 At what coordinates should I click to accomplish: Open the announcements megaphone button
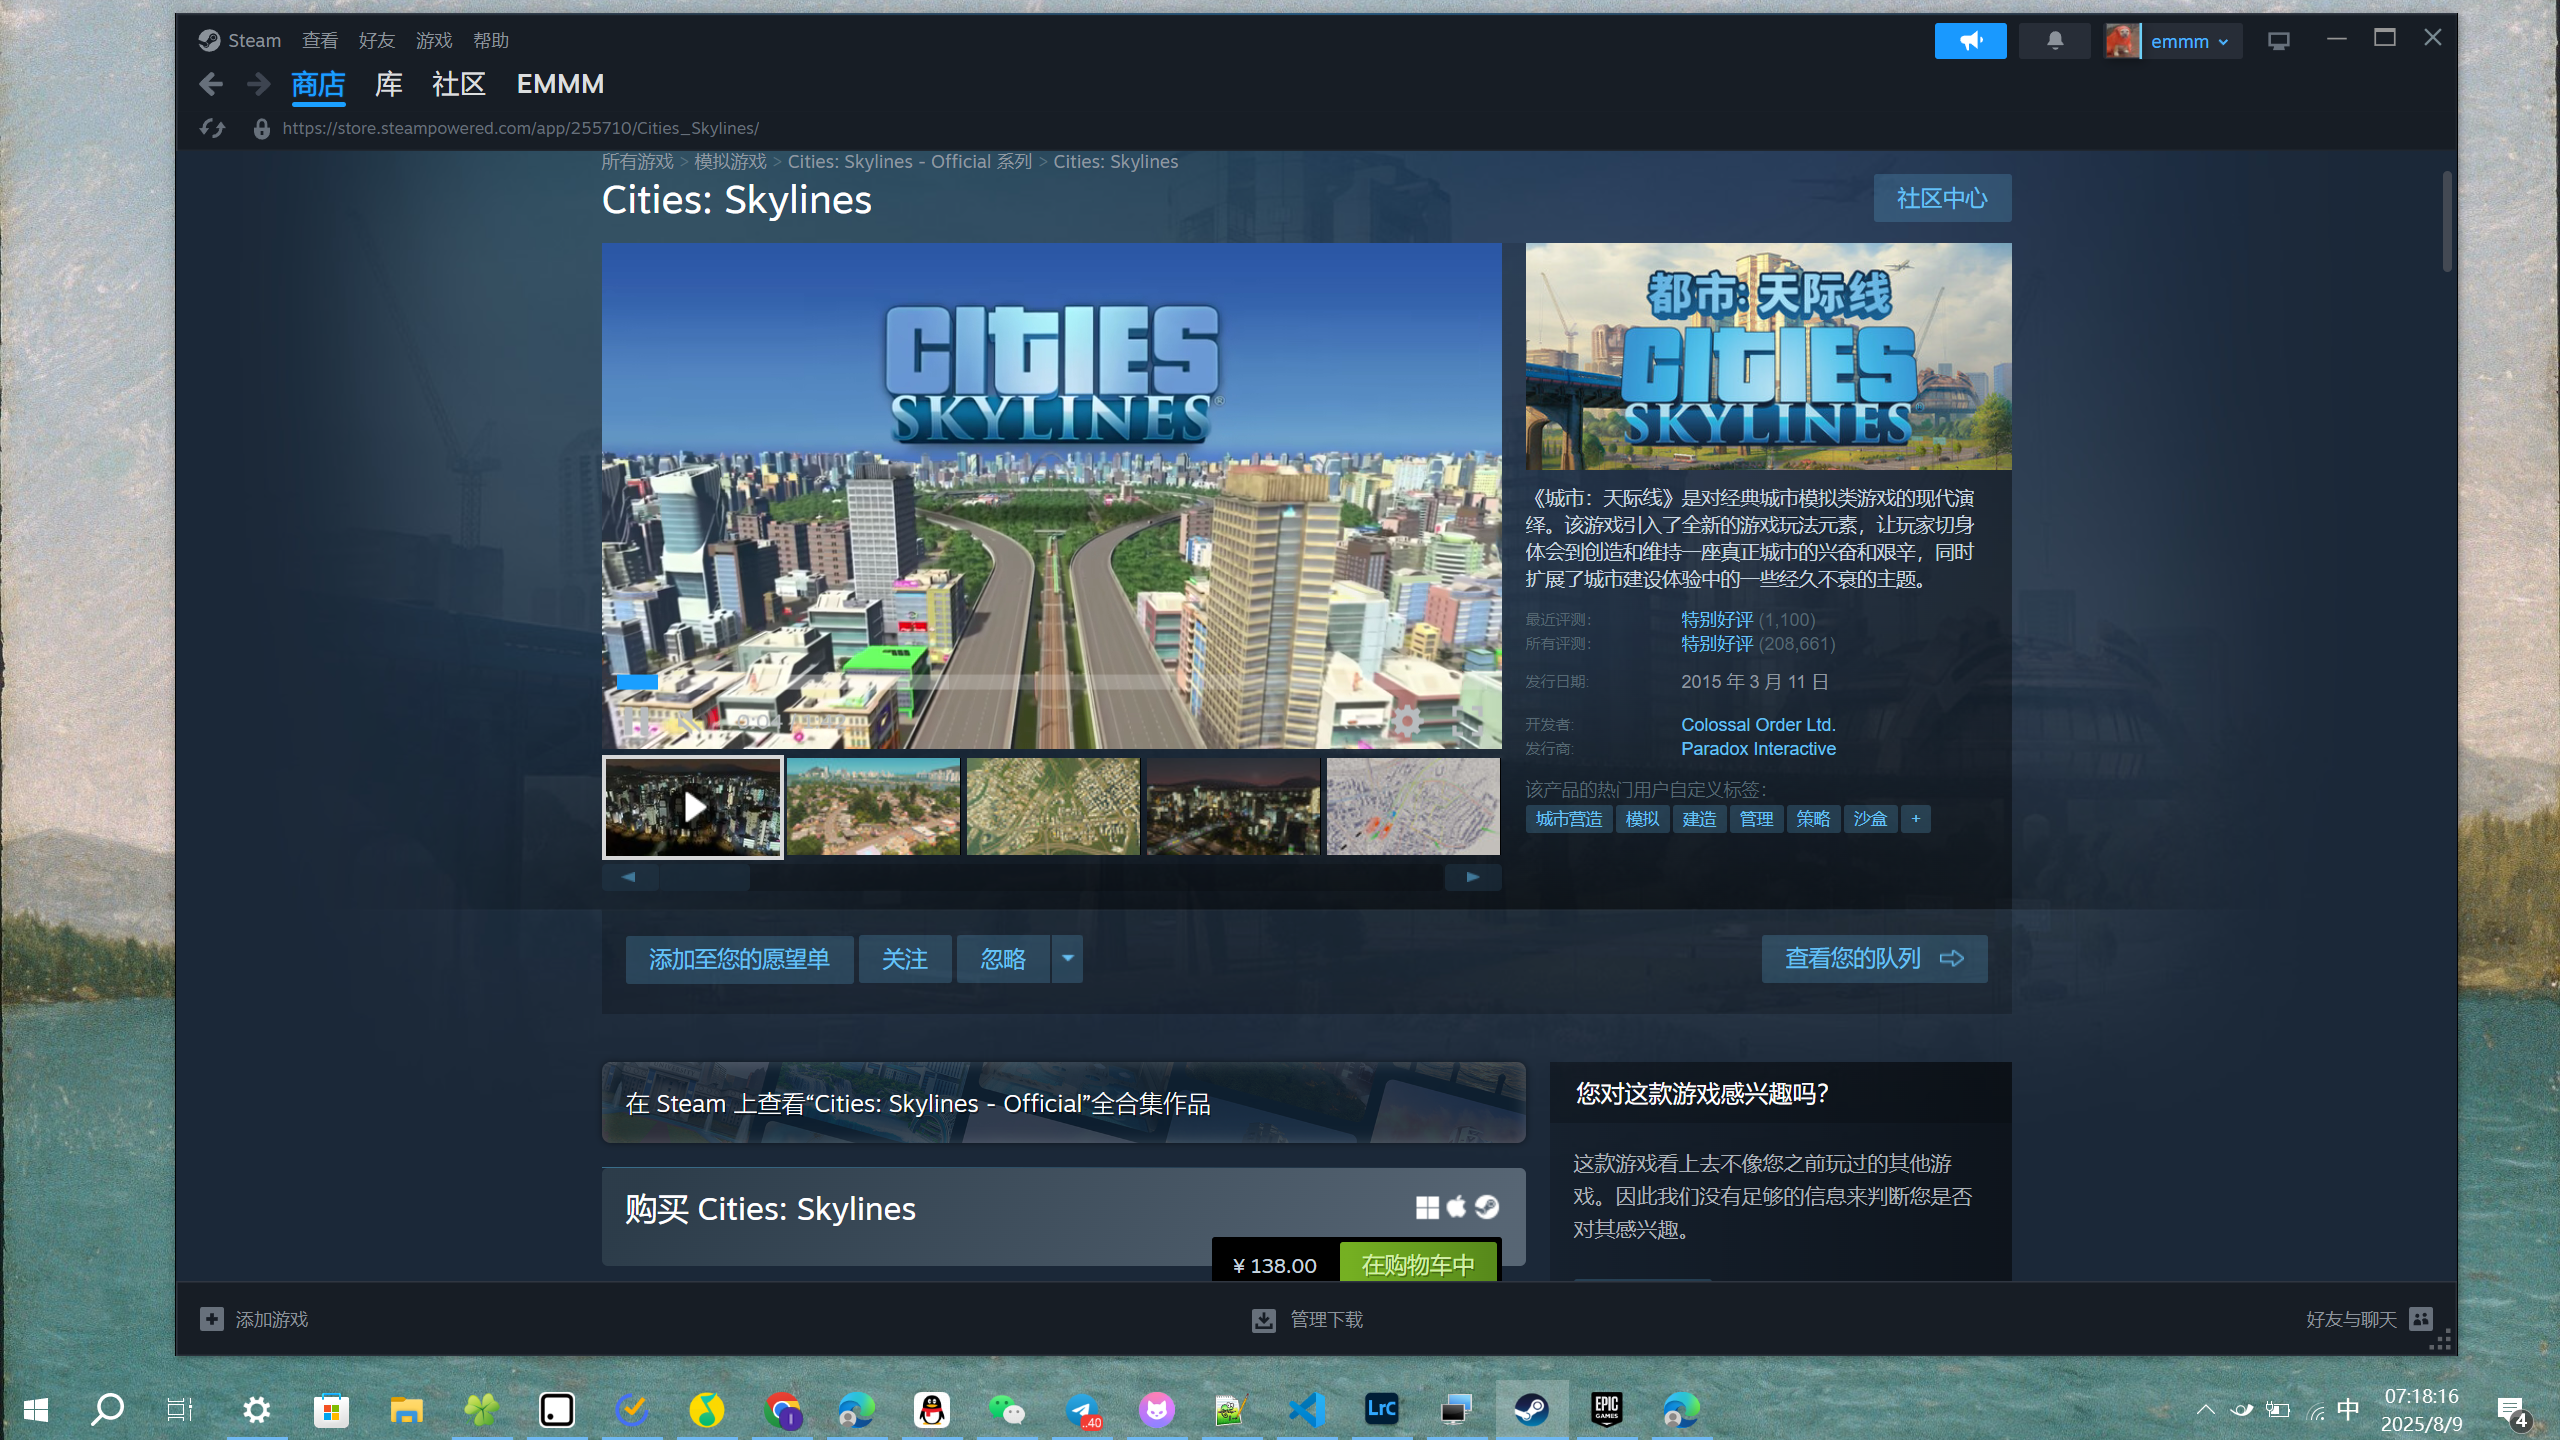point(1970,41)
